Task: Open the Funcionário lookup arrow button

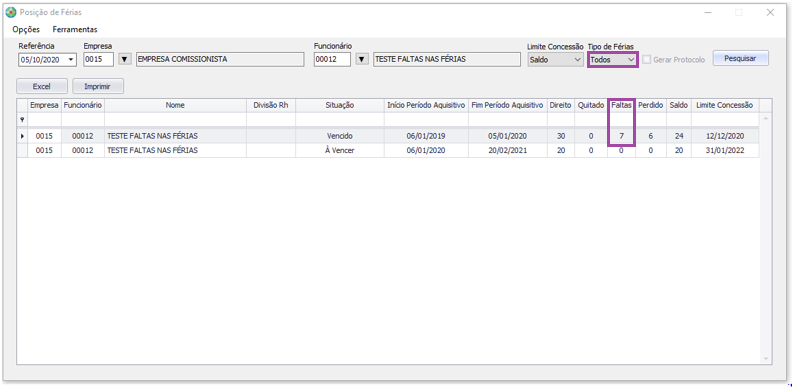Action: tap(361, 60)
